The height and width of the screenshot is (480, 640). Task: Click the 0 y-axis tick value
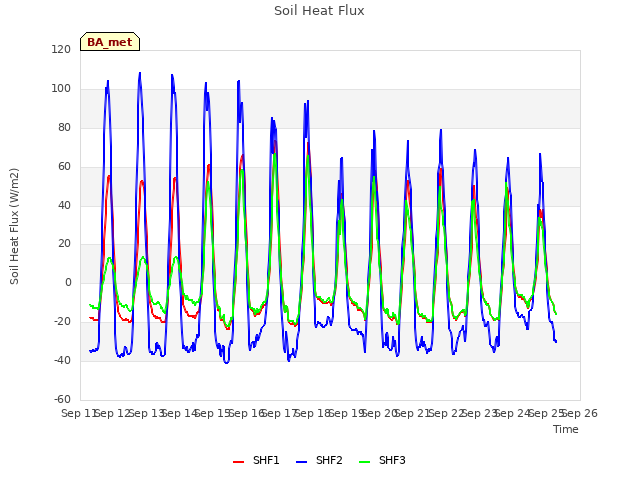[x=68, y=282]
